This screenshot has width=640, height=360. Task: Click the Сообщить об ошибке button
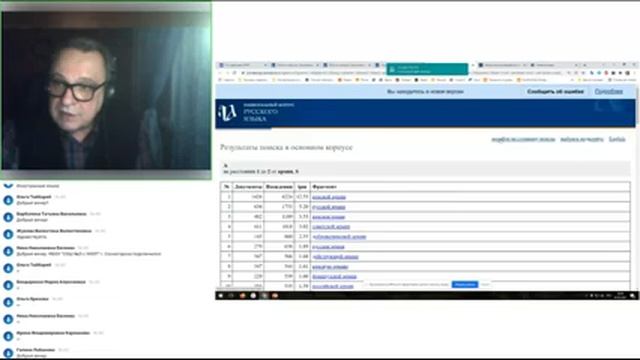[x=555, y=91]
